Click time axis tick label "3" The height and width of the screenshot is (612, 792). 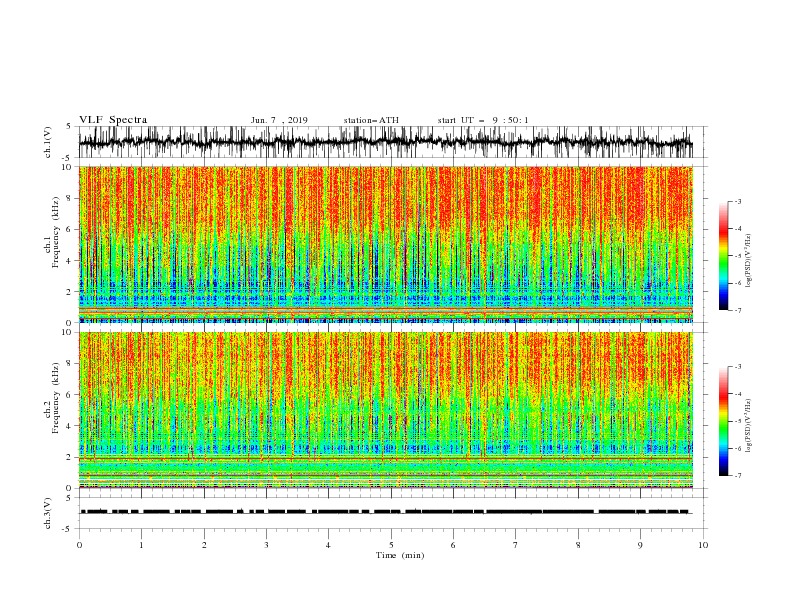267,545
